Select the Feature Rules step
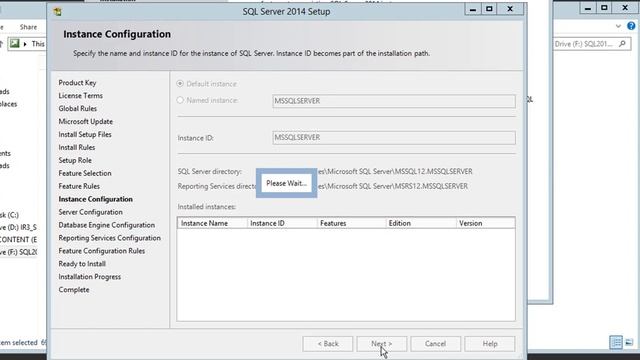This screenshot has width=640, height=360. (x=79, y=186)
